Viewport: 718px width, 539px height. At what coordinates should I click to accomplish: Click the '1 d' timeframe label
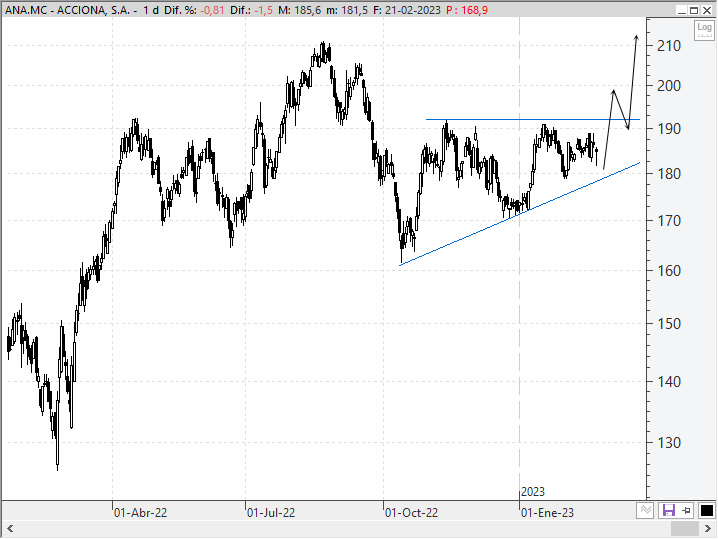point(151,10)
